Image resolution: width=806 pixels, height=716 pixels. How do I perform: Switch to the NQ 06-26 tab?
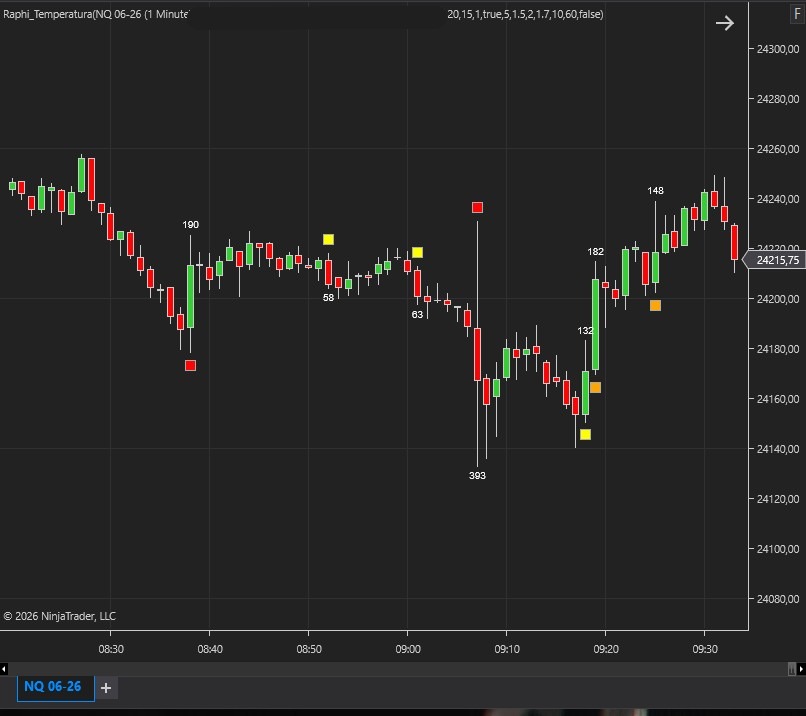pos(55,687)
